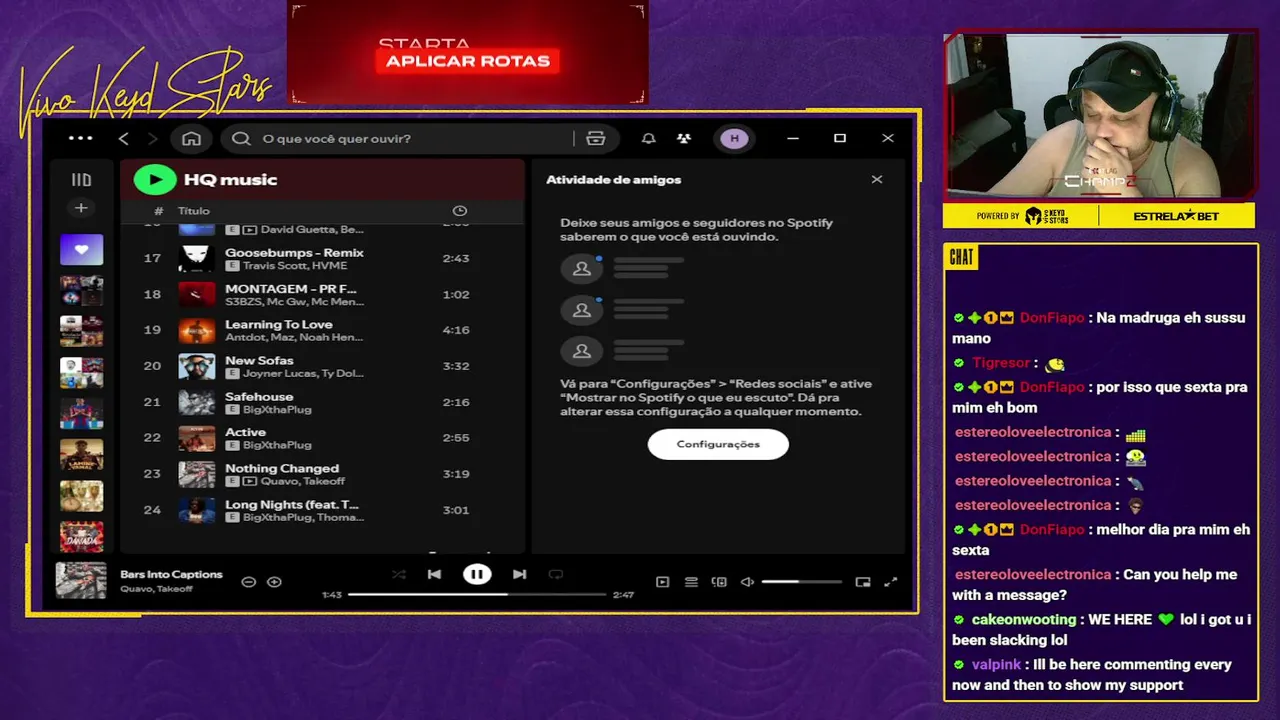The height and width of the screenshot is (720, 1280).
Task: Click valpink username in chat
Action: pos(996,665)
